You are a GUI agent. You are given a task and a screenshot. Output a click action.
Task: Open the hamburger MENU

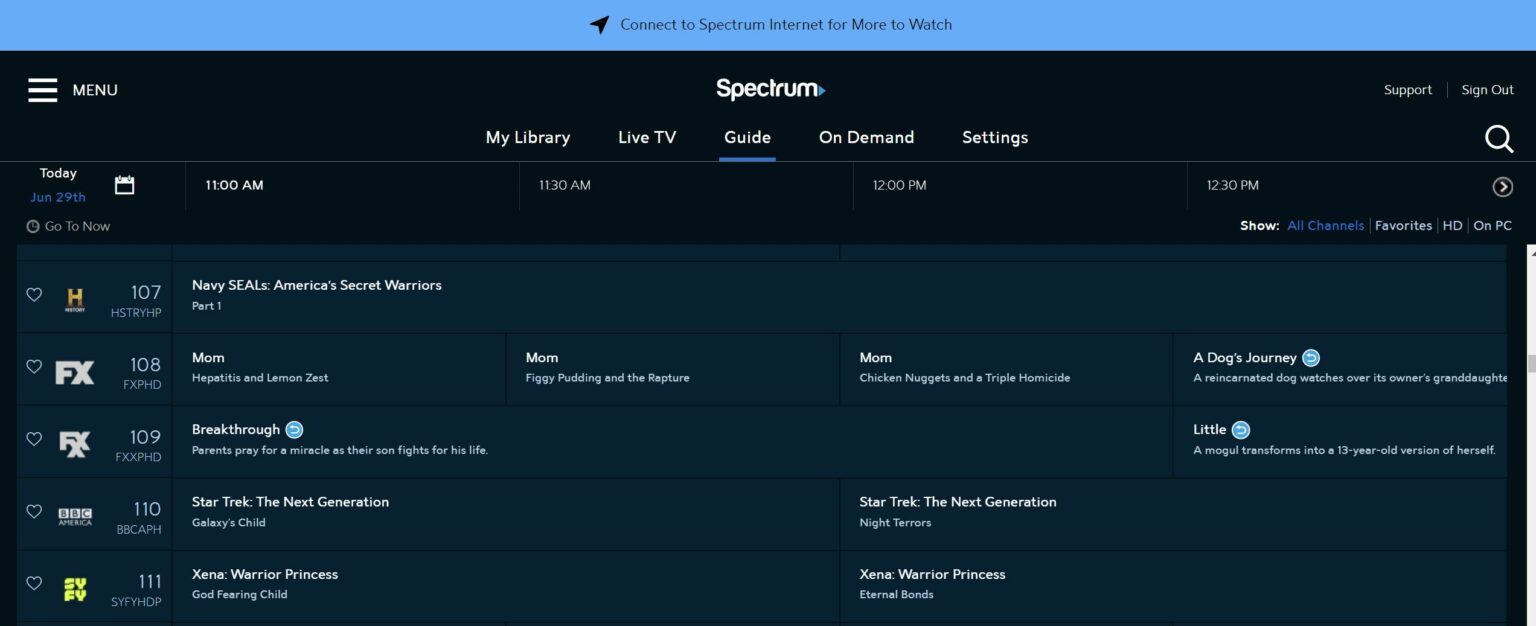pyautogui.click(x=42, y=89)
